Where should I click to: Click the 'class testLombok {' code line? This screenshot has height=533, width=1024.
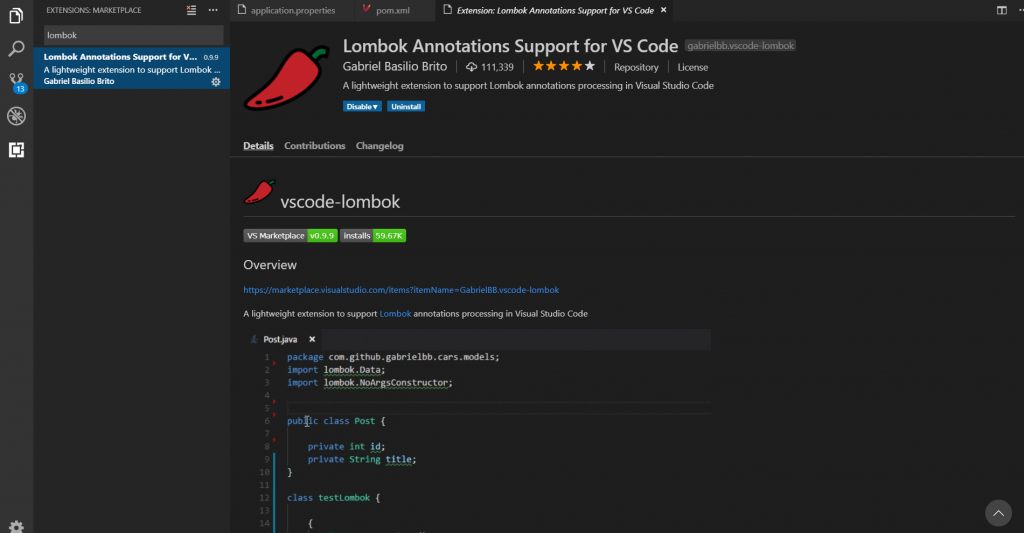[333, 498]
